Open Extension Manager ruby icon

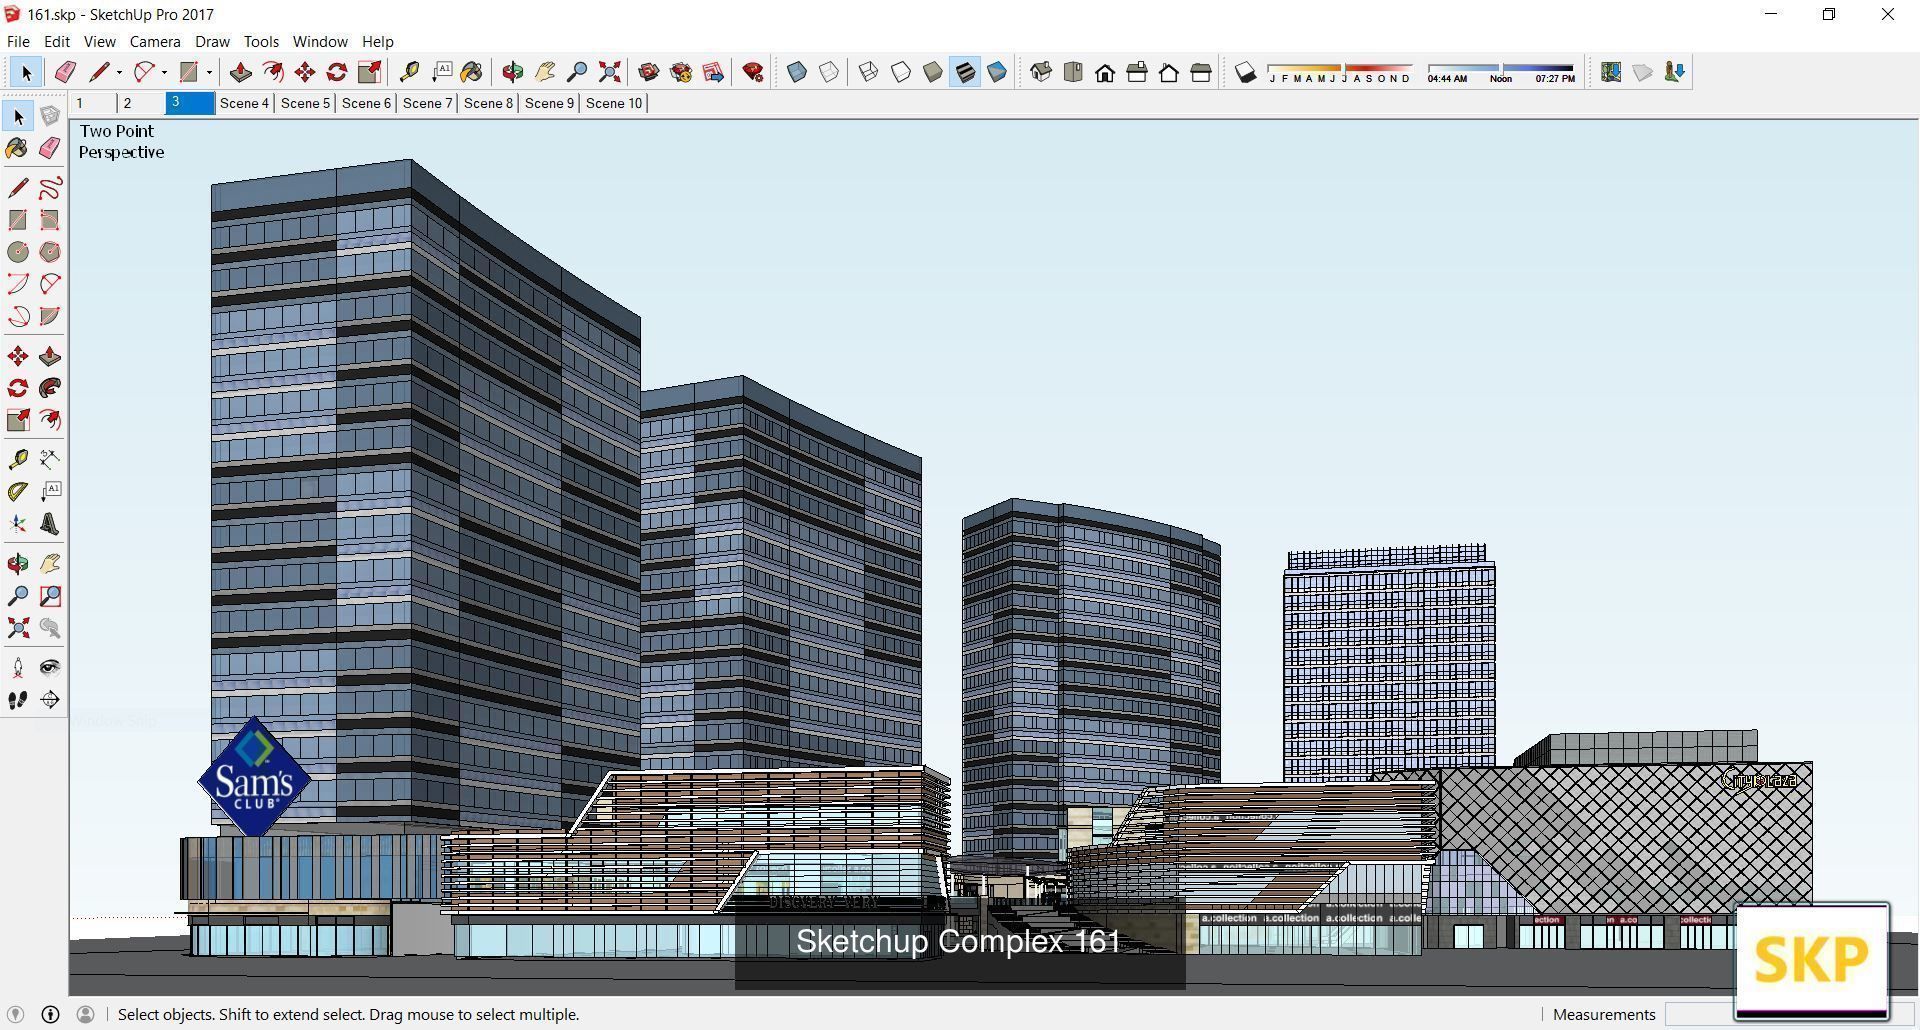click(753, 72)
